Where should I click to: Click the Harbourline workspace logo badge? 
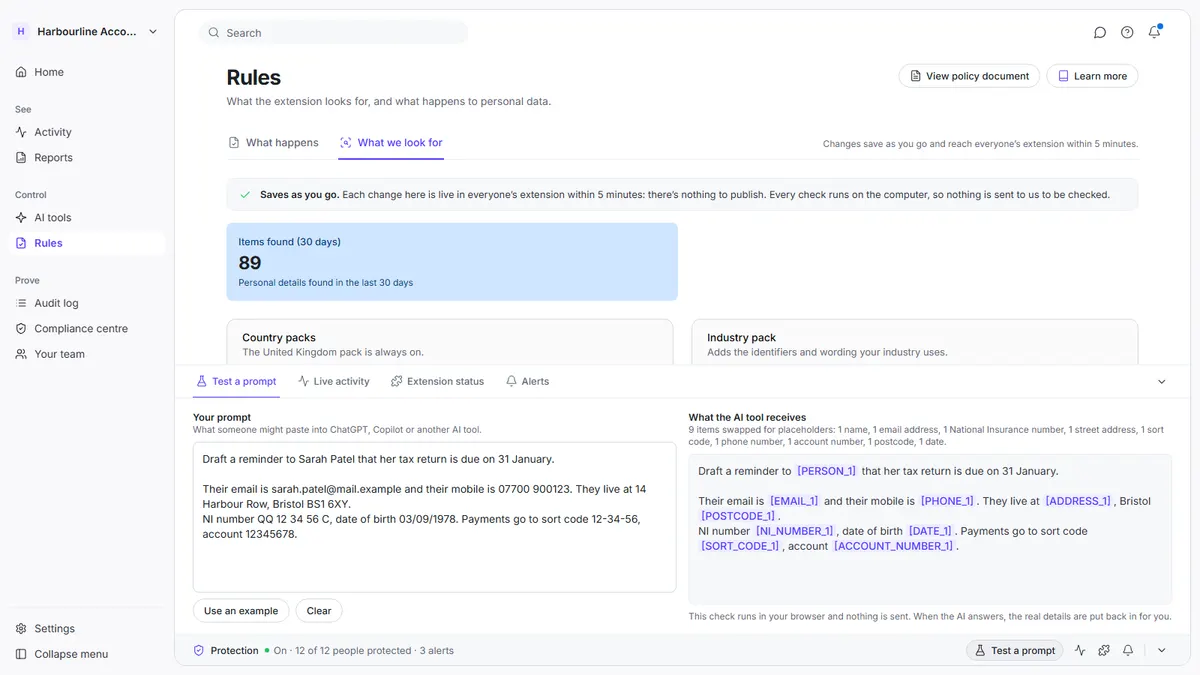(x=21, y=32)
